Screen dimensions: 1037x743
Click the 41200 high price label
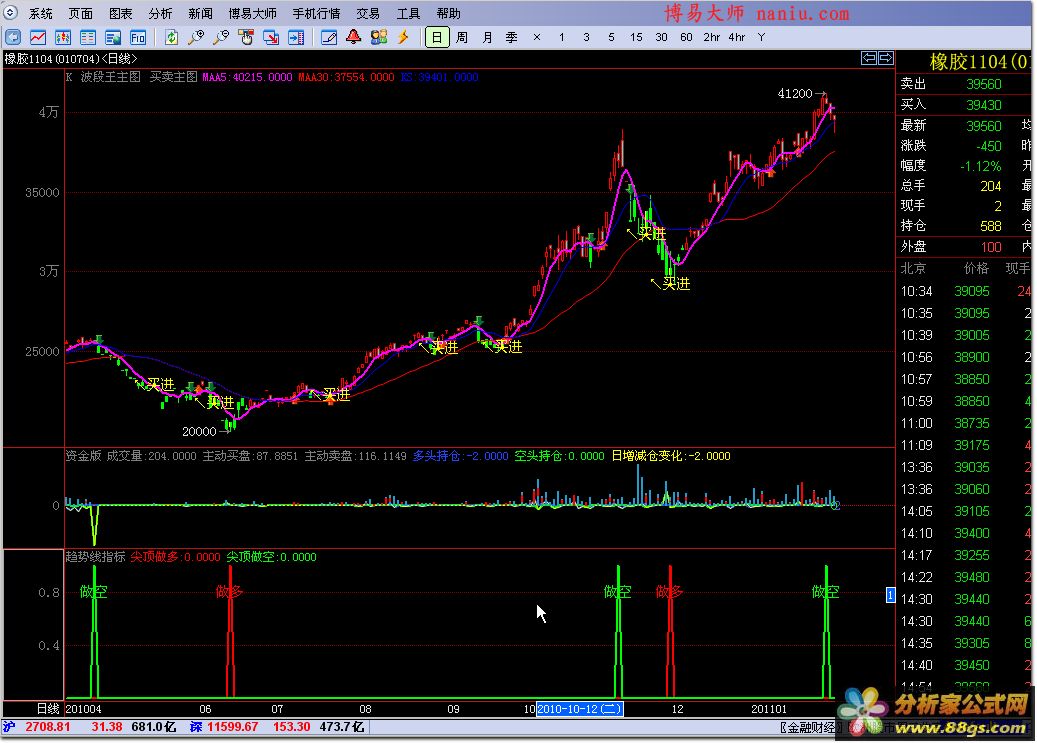tap(795, 94)
